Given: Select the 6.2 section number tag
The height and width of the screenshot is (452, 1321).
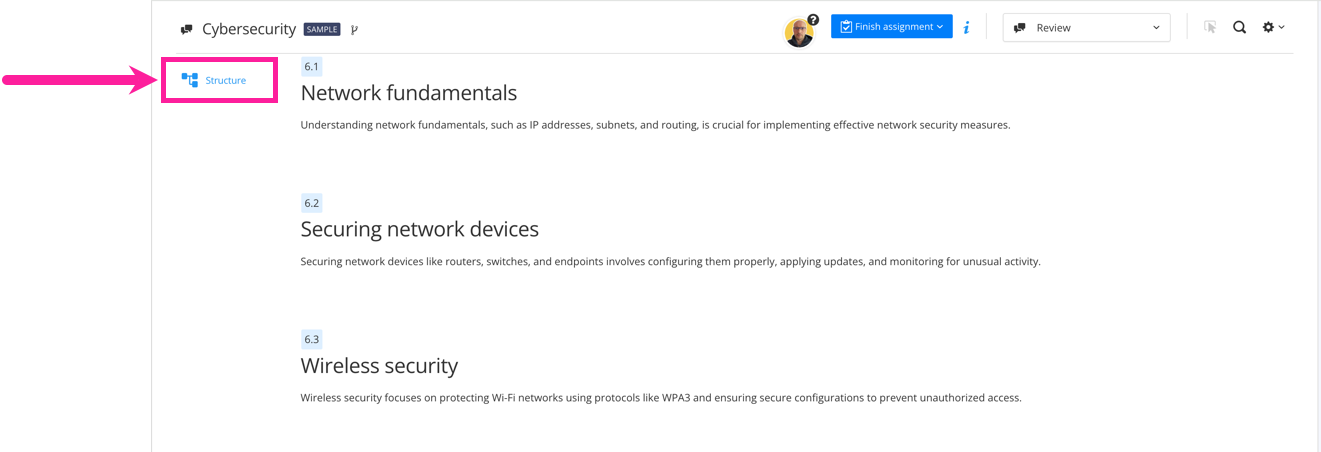Looking at the screenshot, I should coord(311,203).
